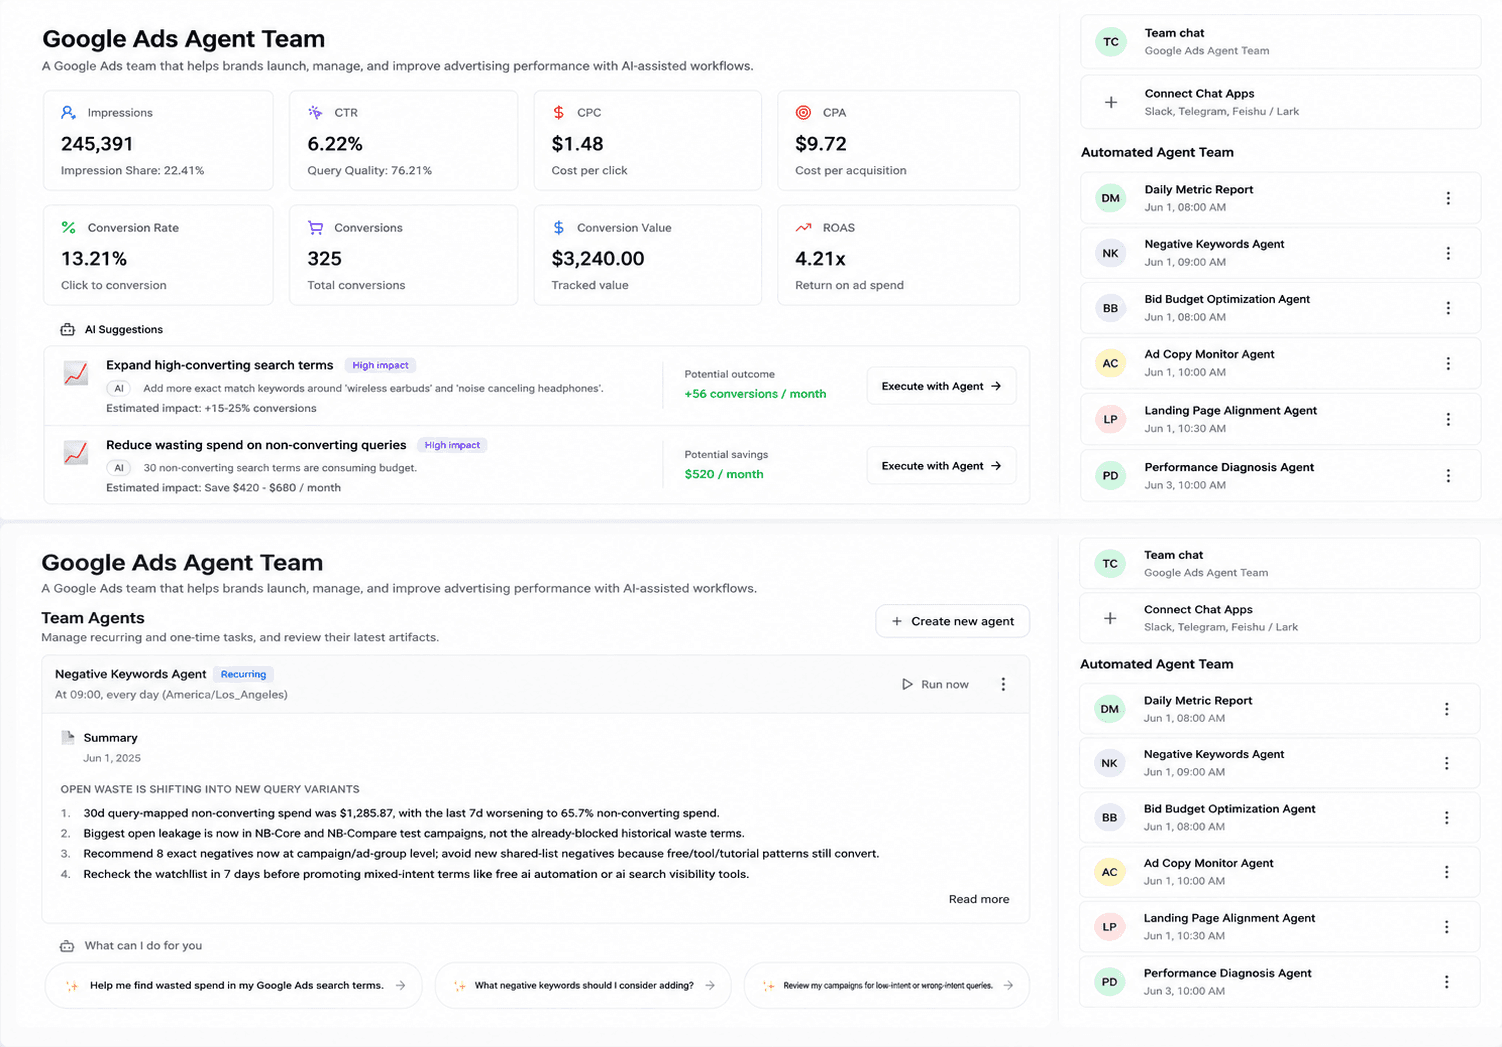Click chart icon beside Expand high-converting search terms
This screenshot has width=1502, height=1047.
pos(76,374)
